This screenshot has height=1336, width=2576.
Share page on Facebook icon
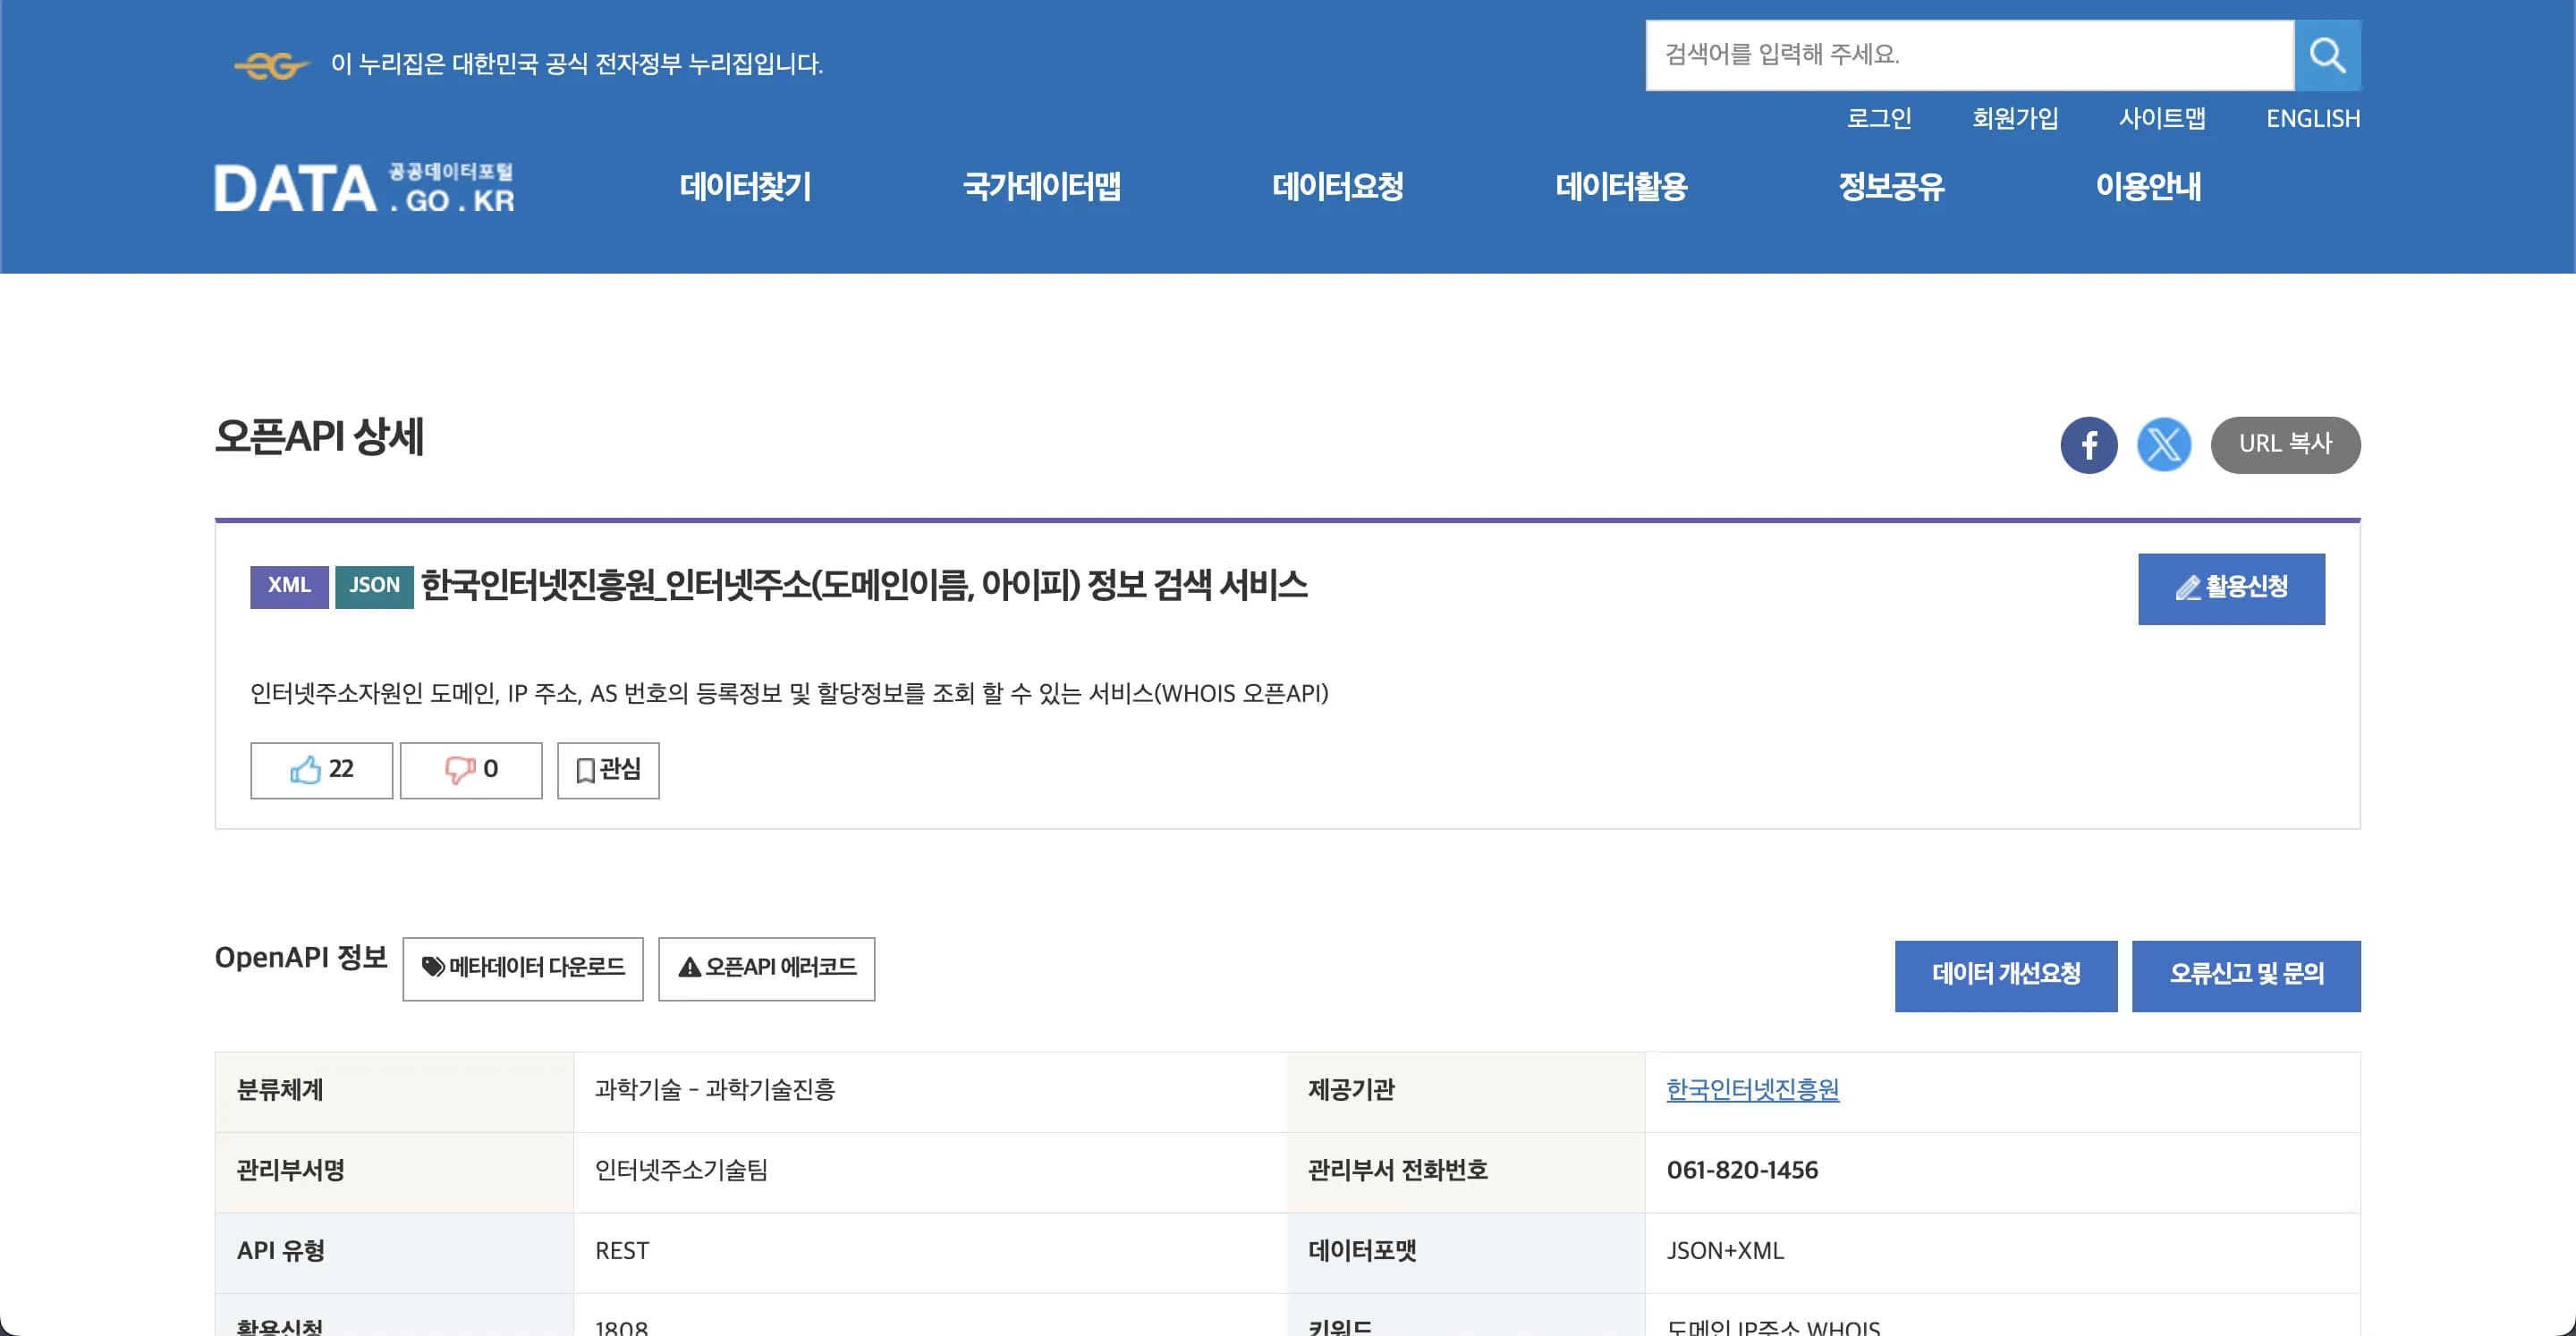[x=2089, y=445]
